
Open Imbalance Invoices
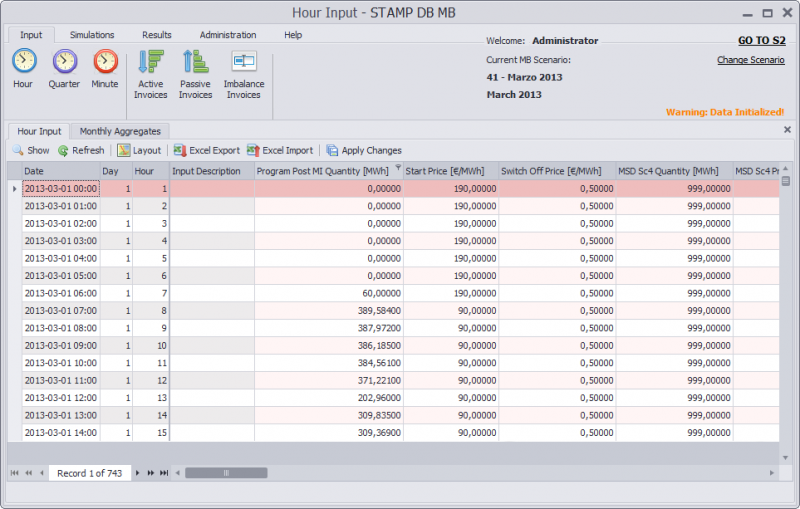pos(243,74)
